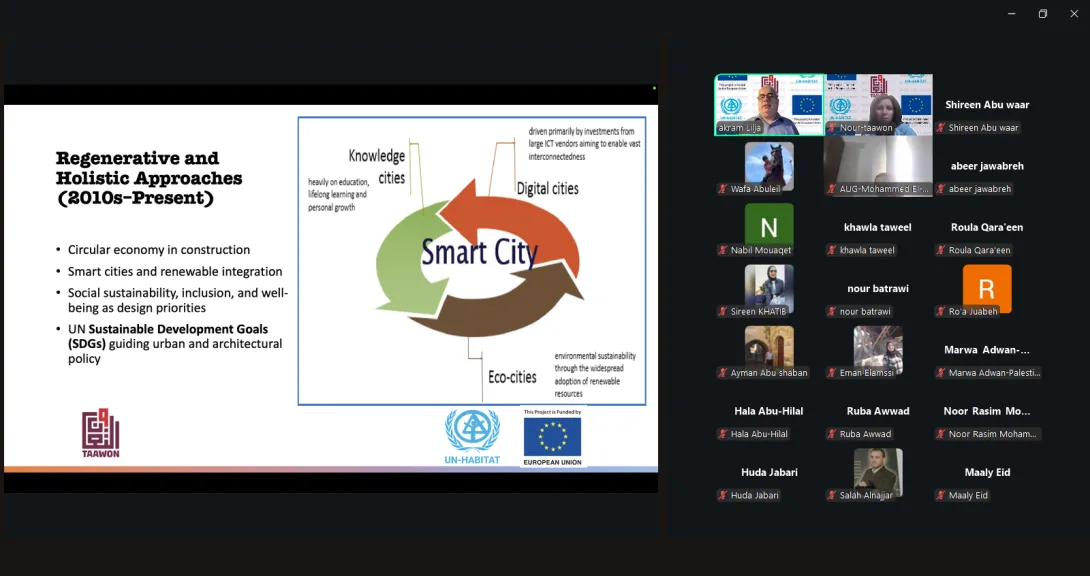This screenshot has width=1090, height=576.
Task: Select Ayman Abu shaban's profile photo
Action: click(769, 350)
